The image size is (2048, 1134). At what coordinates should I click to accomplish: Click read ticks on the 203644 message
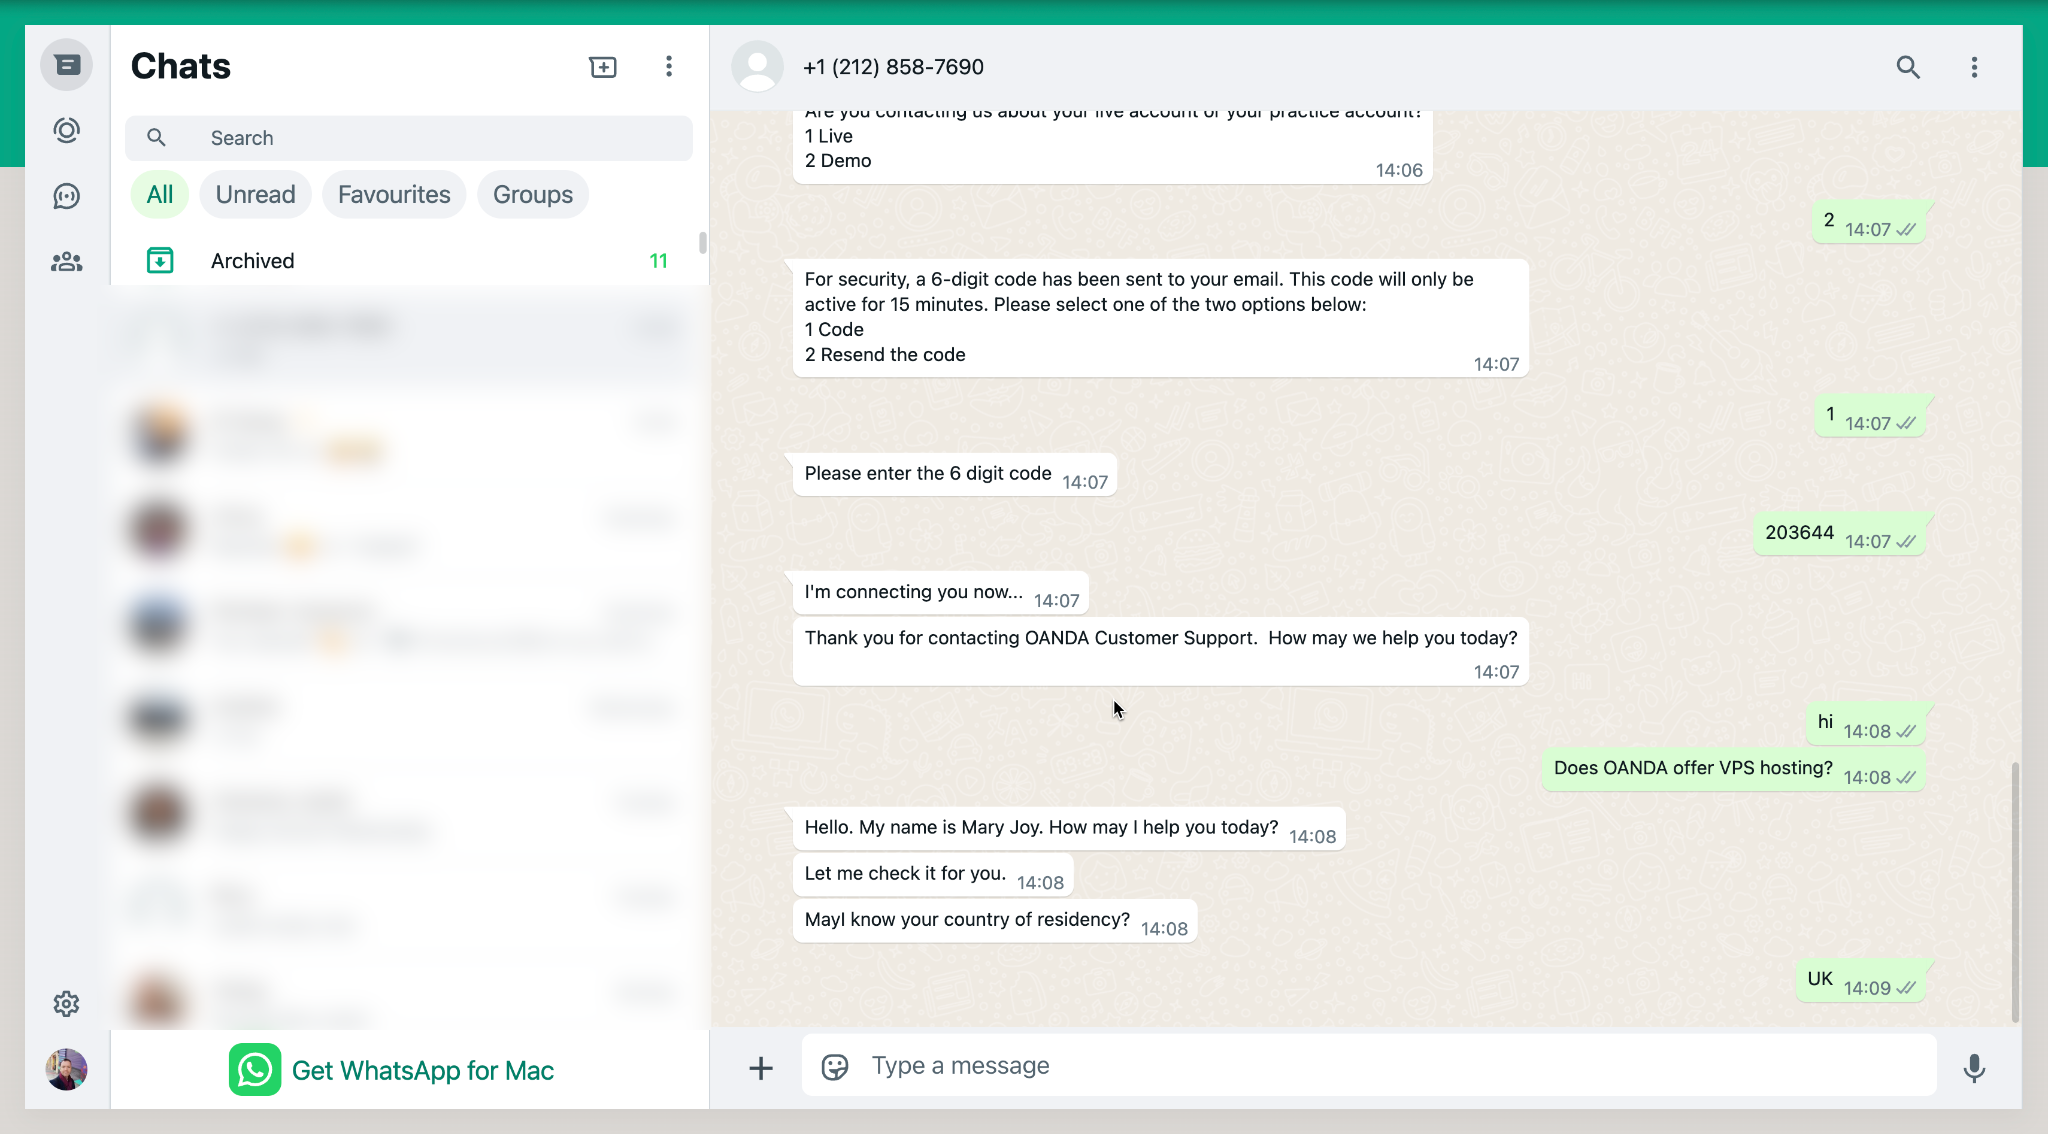[1907, 541]
